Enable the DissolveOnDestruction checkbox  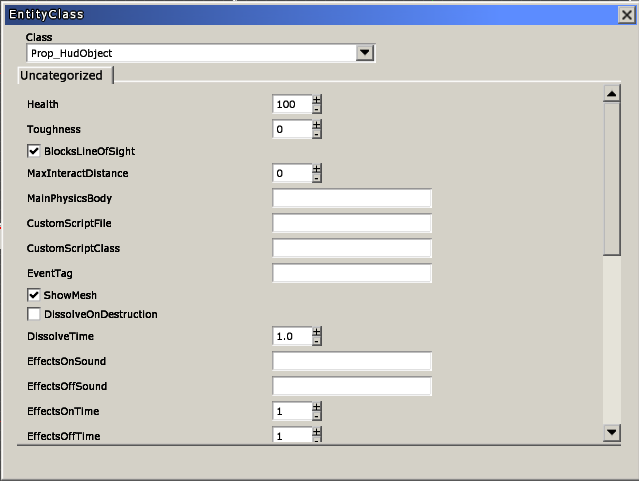coord(34,314)
